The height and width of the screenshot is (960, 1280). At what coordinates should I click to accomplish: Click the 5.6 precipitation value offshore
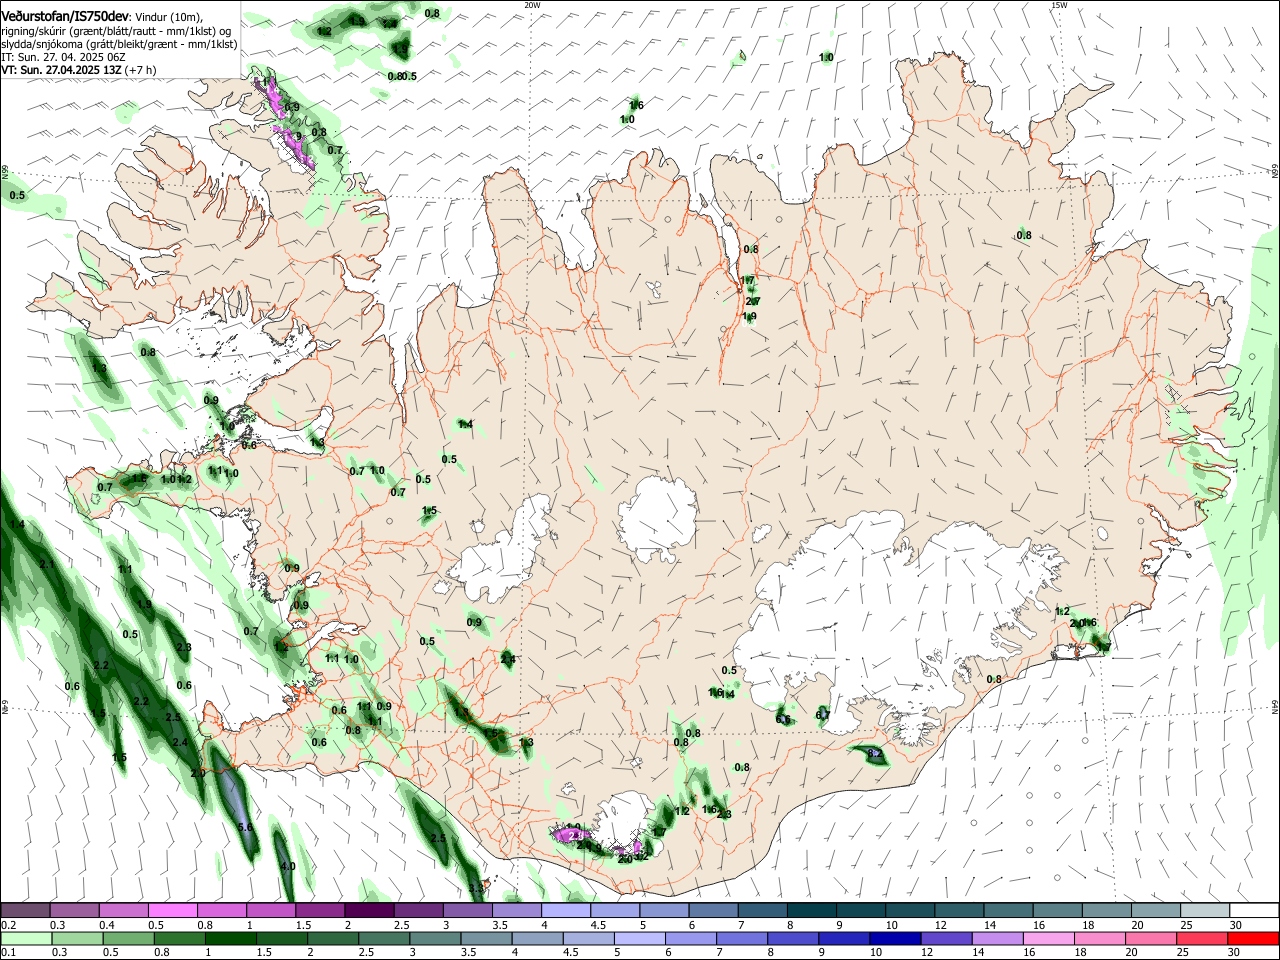pyautogui.click(x=245, y=828)
